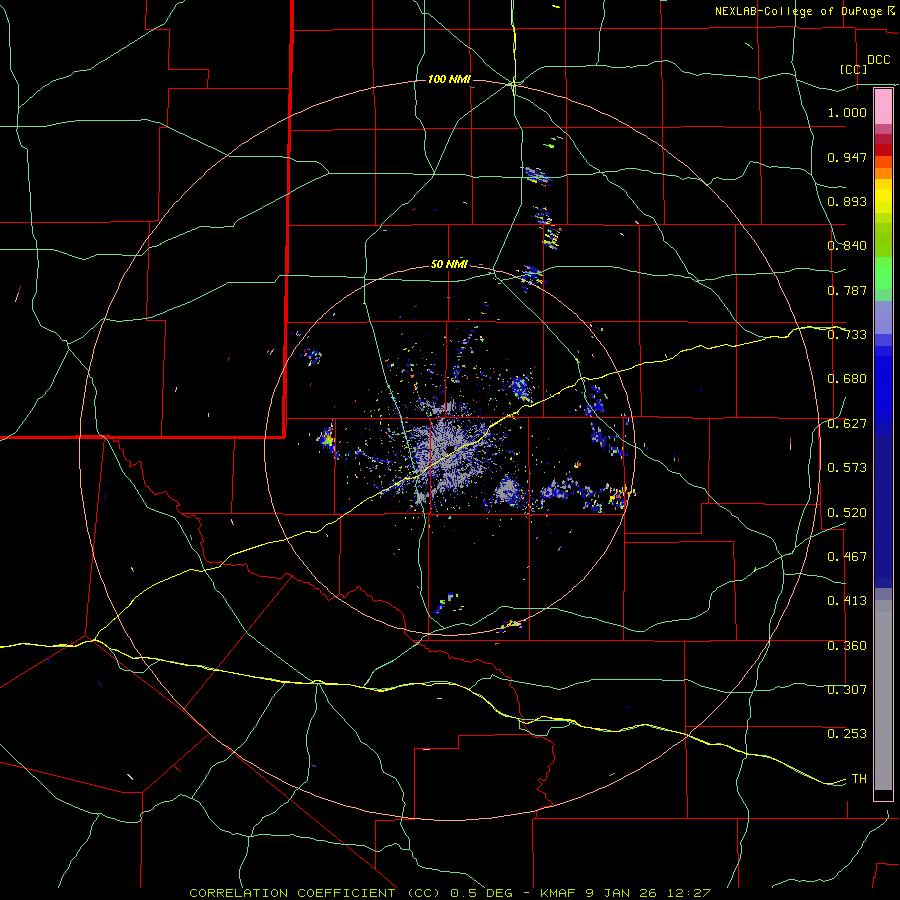Click the light green segment of color bar

pyautogui.click(x=883, y=273)
